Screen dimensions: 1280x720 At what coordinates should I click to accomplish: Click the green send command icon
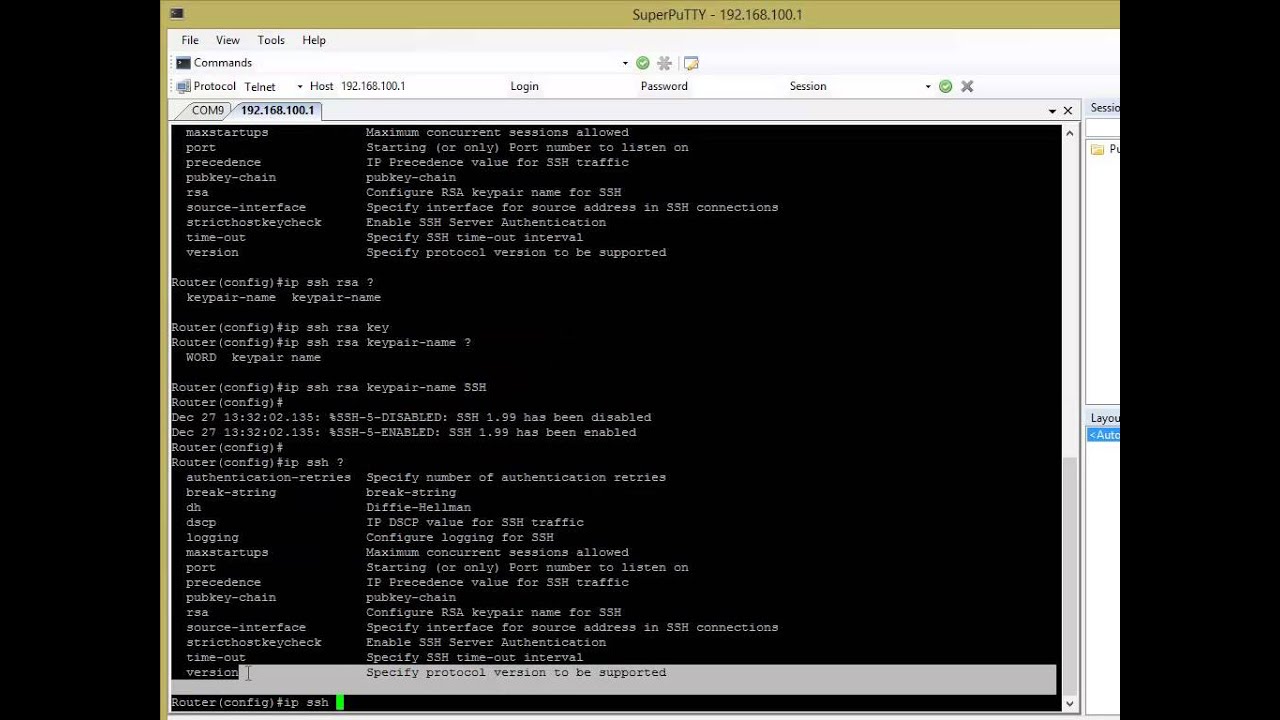click(643, 63)
